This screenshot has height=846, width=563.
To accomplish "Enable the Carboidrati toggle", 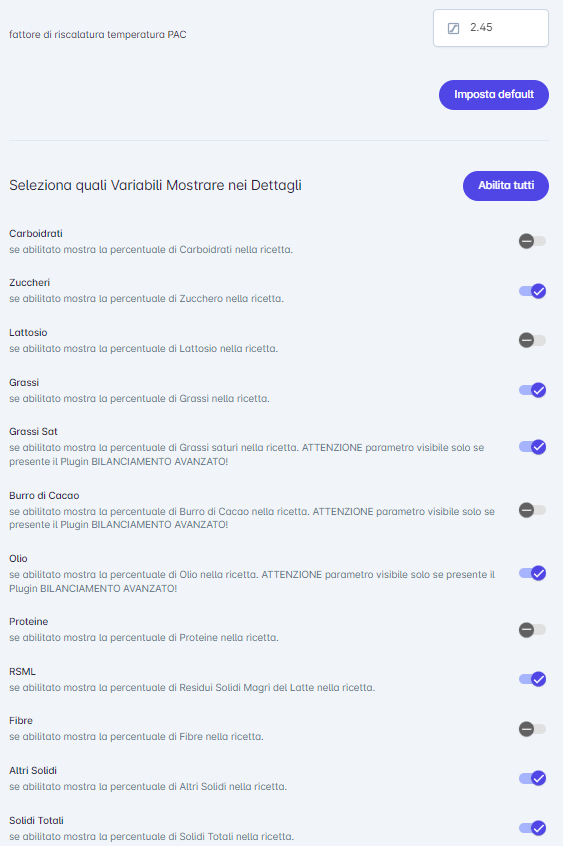I will pyautogui.click(x=532, y=241).
